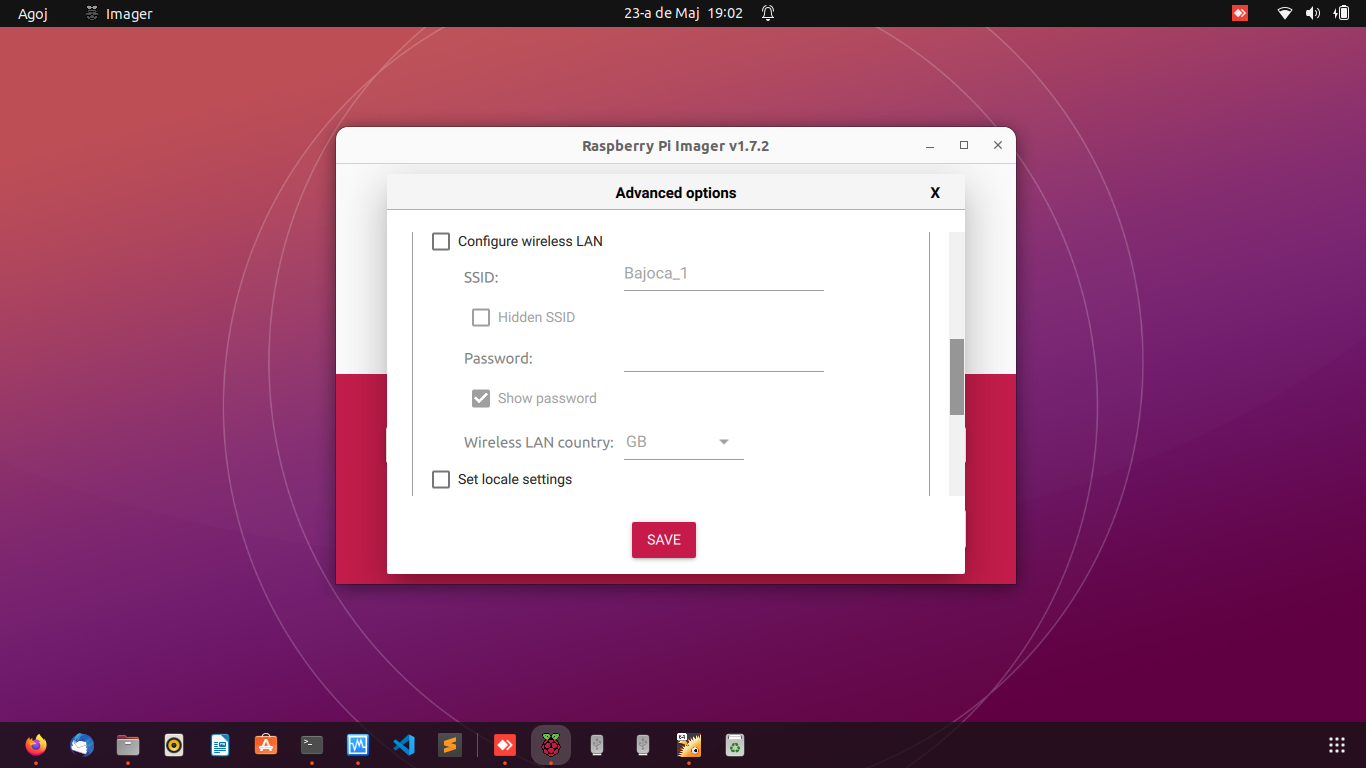This screenshot has height=768, width=1366.
Task: Click the notification bell beside the clock
Action: (x=768, y=13)
